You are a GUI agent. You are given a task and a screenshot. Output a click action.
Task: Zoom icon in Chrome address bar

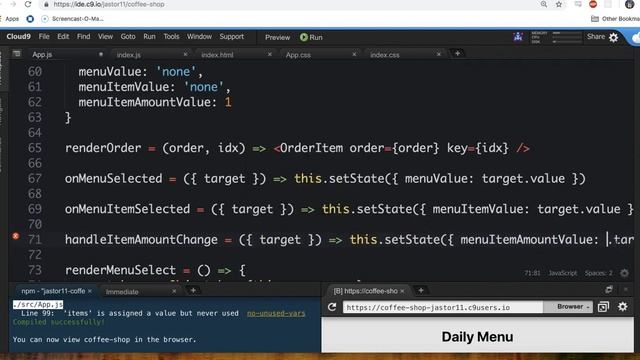coord(544,4)
